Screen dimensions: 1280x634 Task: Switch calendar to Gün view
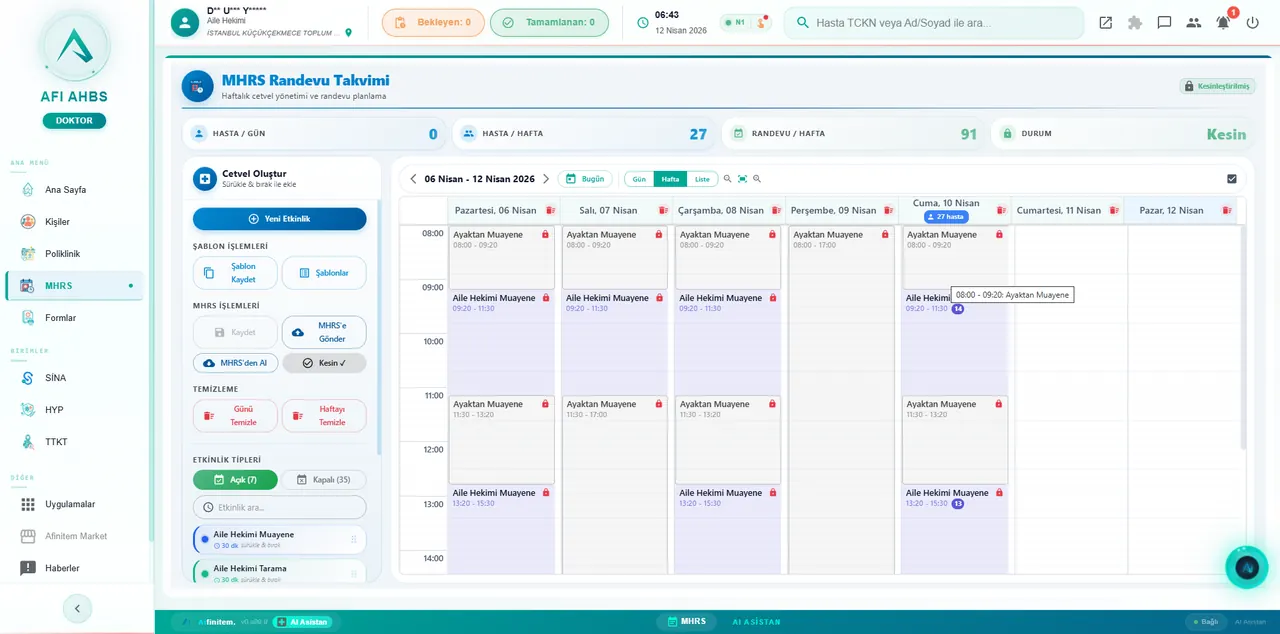click(640, 179)
